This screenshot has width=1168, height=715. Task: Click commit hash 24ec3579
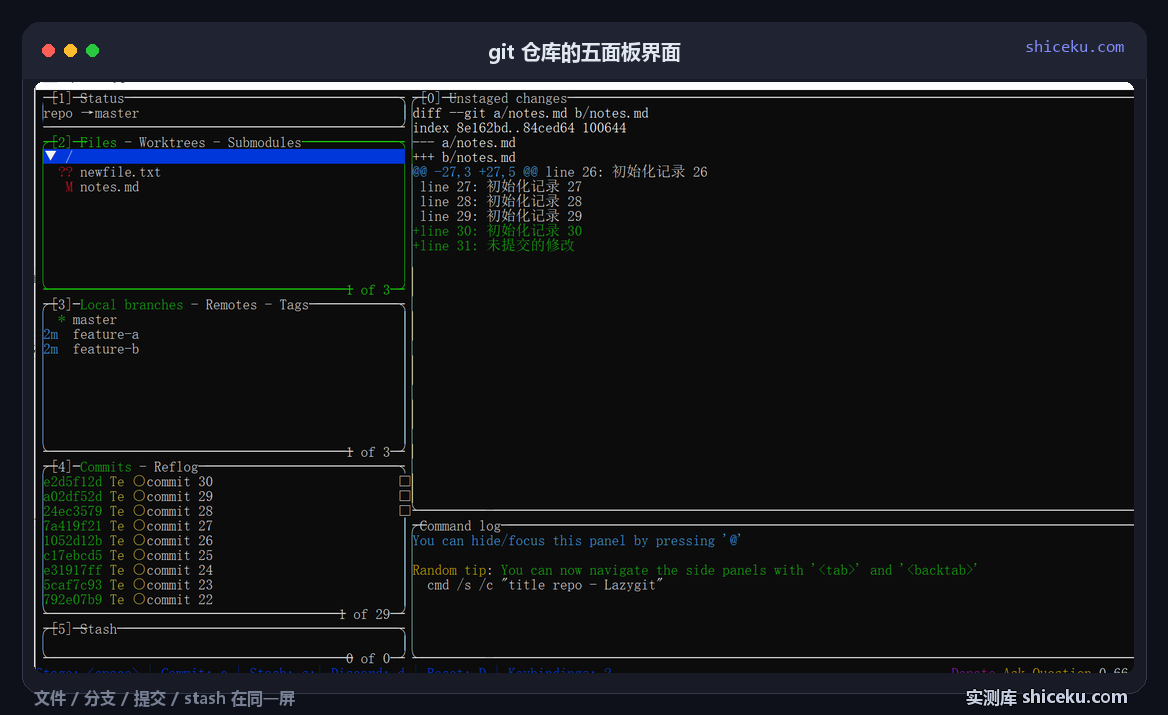click(x=73, y=512)
